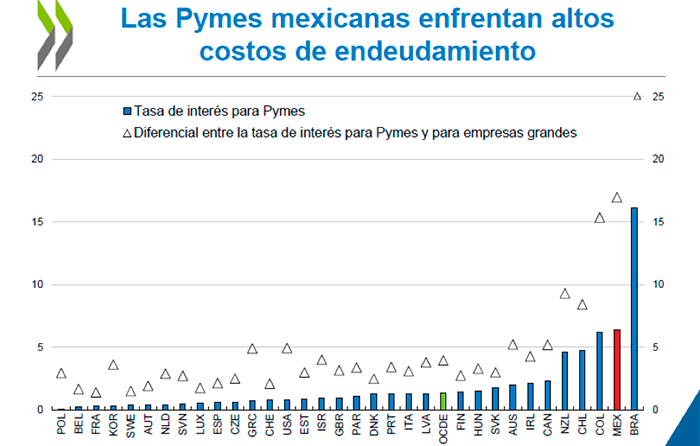
Task: Click the blue square legend marker
Action: pyautogui.click(x=127, y=111)
